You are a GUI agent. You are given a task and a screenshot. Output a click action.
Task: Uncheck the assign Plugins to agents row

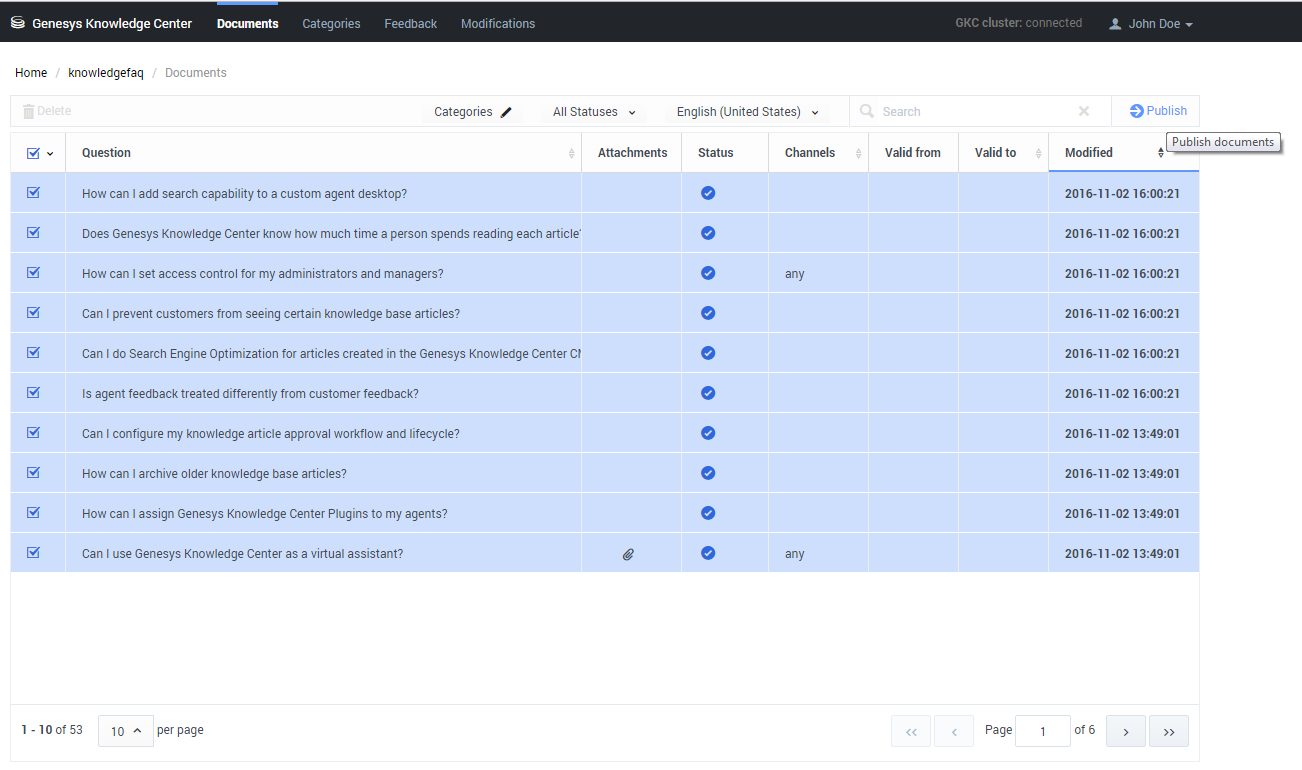click(33, 512)
